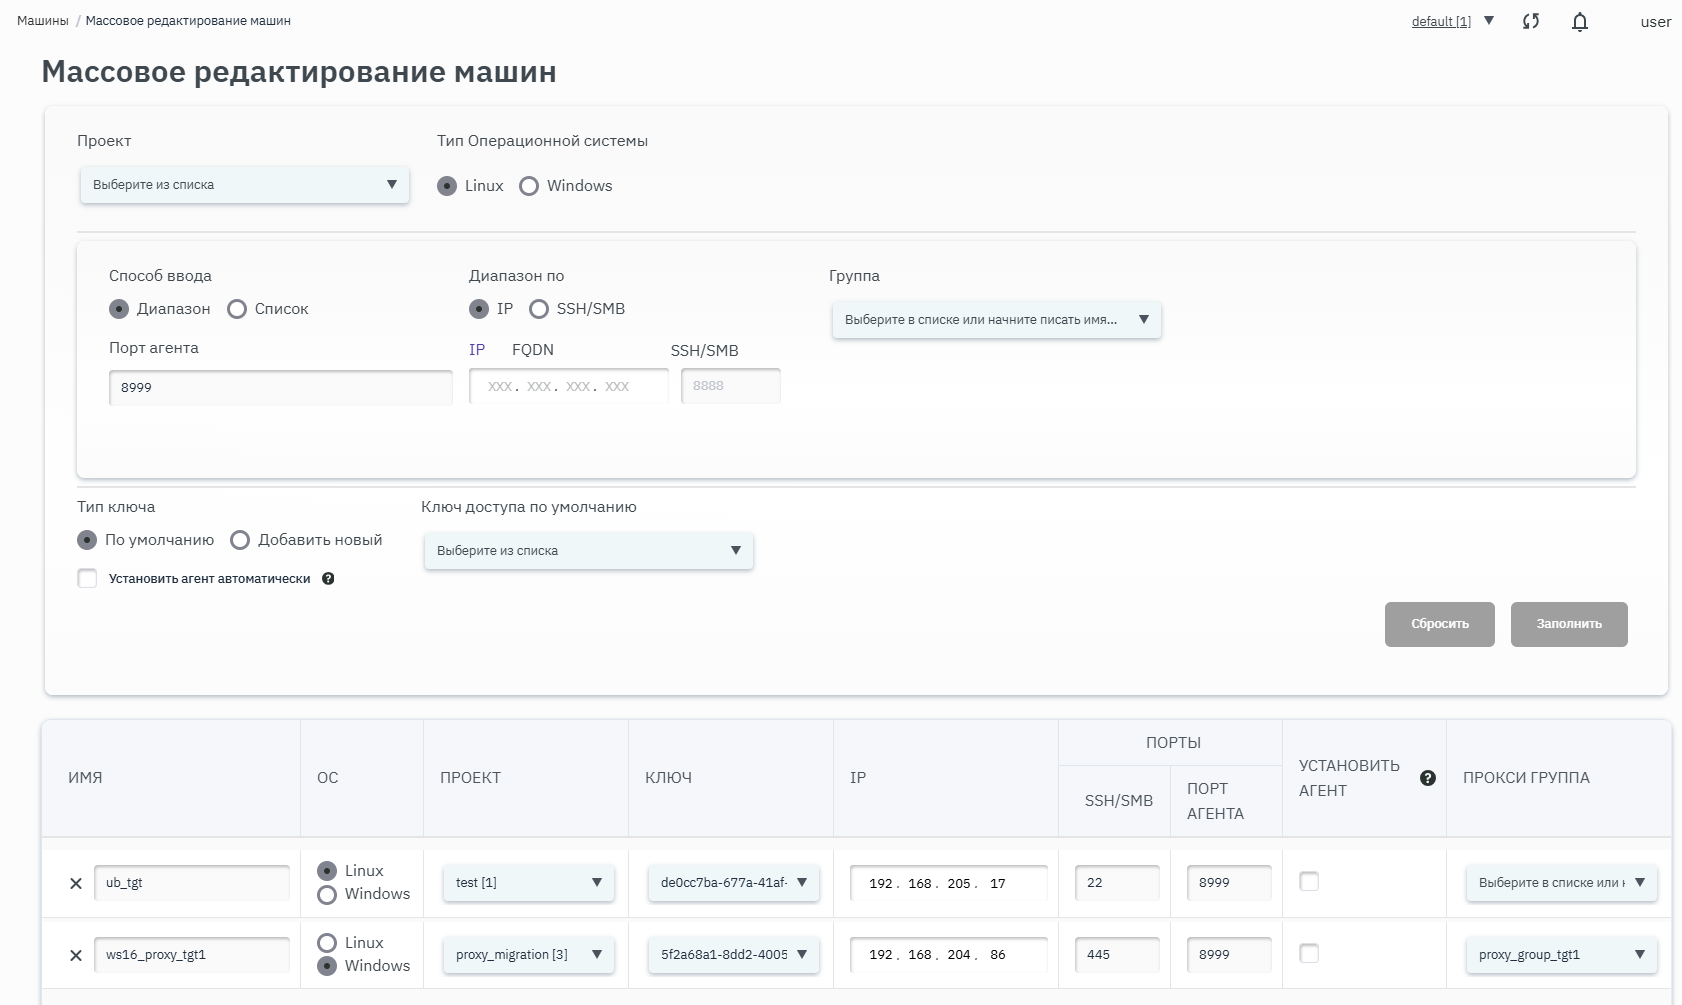Remove the ub_tgt row with X icon
Image resolution: width=1682 pixels, height=1005 pixels.
pyautogui.click(x=76, y=883)
